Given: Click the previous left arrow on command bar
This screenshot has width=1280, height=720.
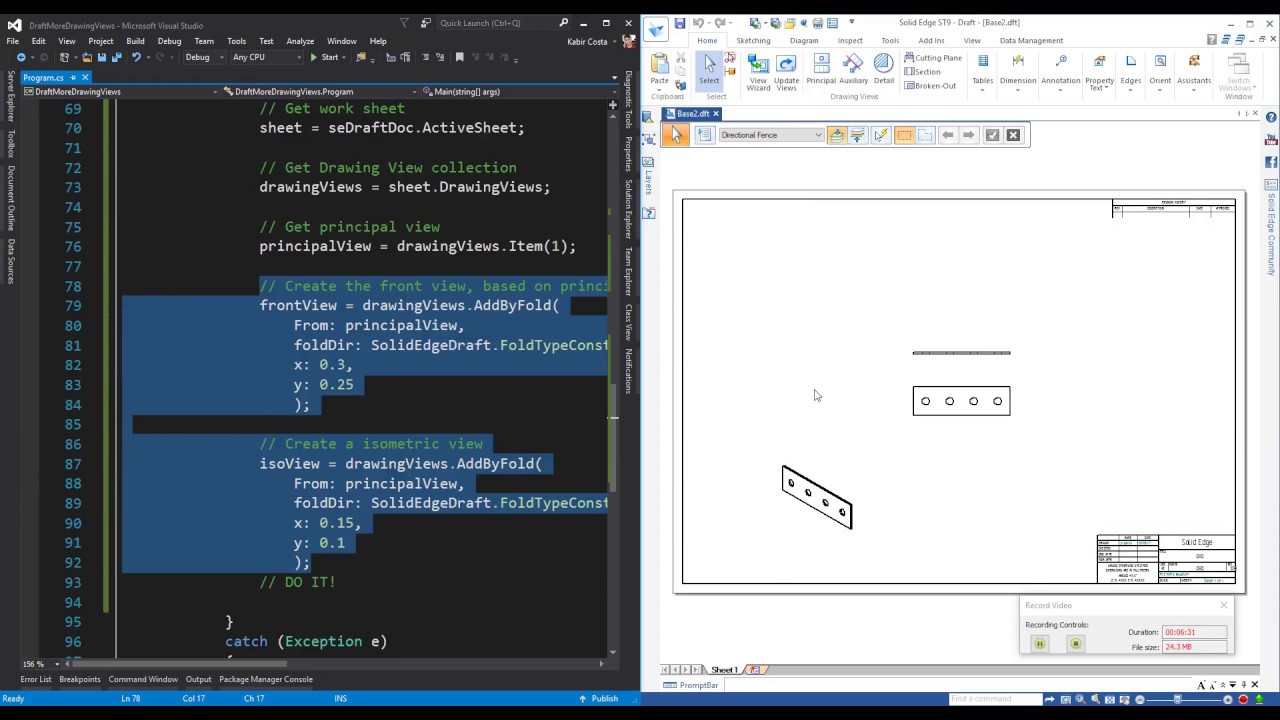Looking at the screenshot, I should point(947,135).
